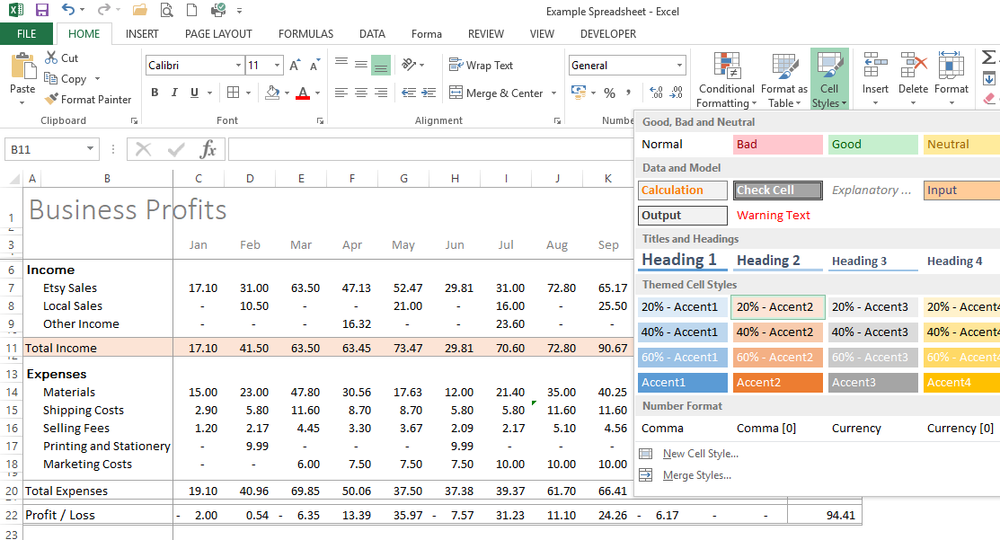This screenshot has height=540, width=1000.
Task: Increase decimal places
Action: [x=656, y=93]
